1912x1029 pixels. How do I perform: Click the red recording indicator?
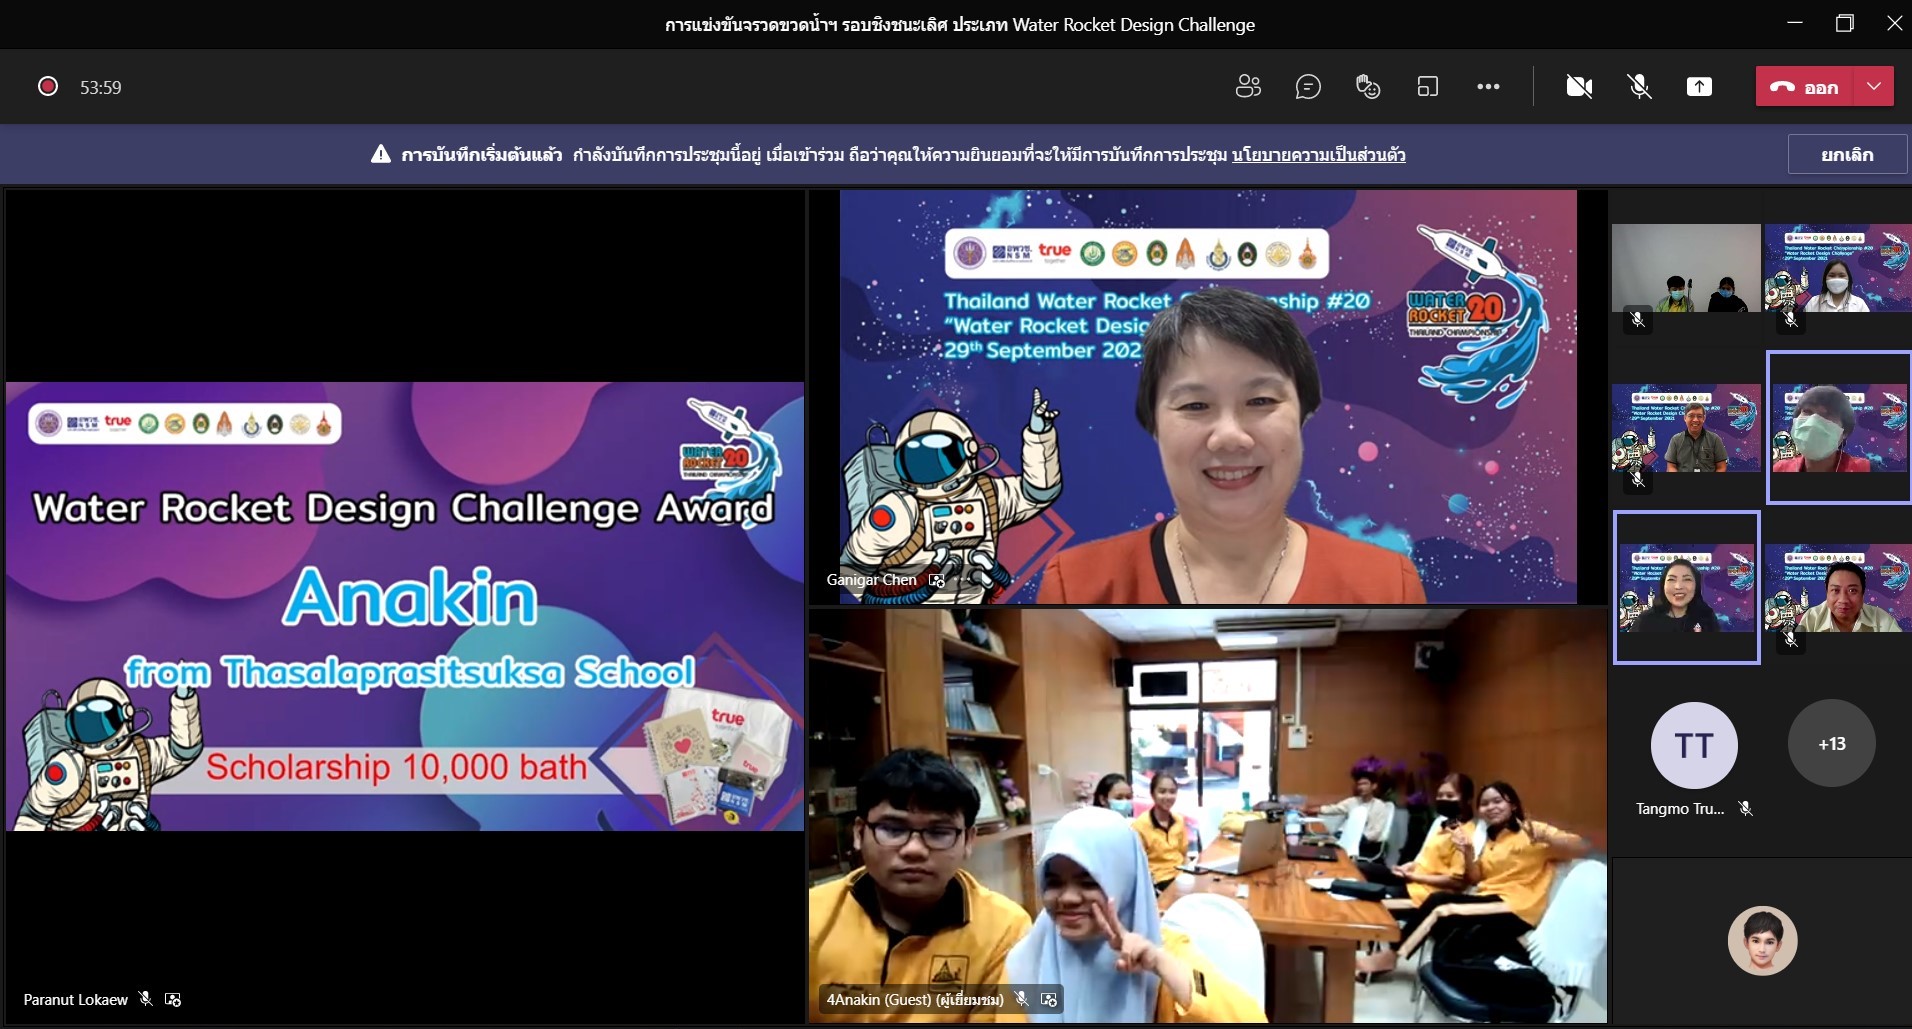click(47, 87)
